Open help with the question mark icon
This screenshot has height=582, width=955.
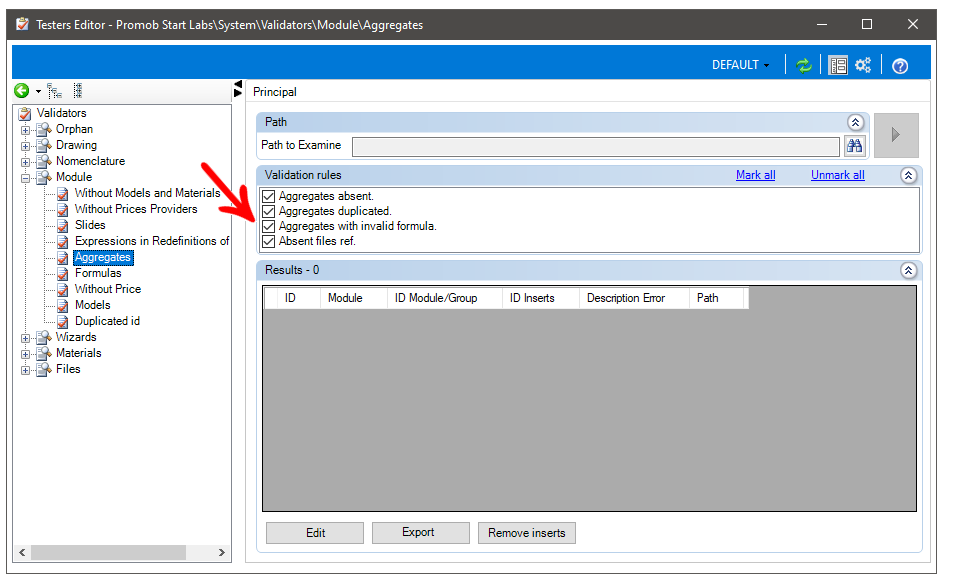point(899,66)
